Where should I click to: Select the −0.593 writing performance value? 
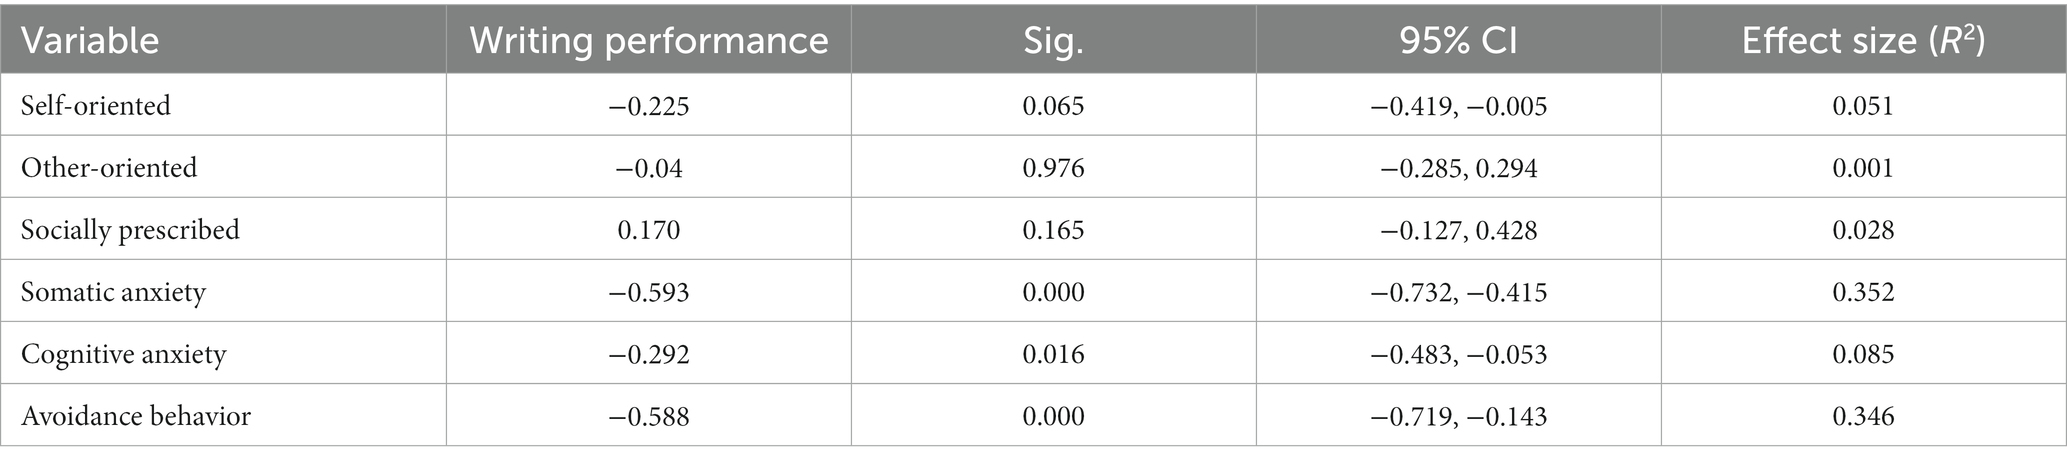point(649,292)
